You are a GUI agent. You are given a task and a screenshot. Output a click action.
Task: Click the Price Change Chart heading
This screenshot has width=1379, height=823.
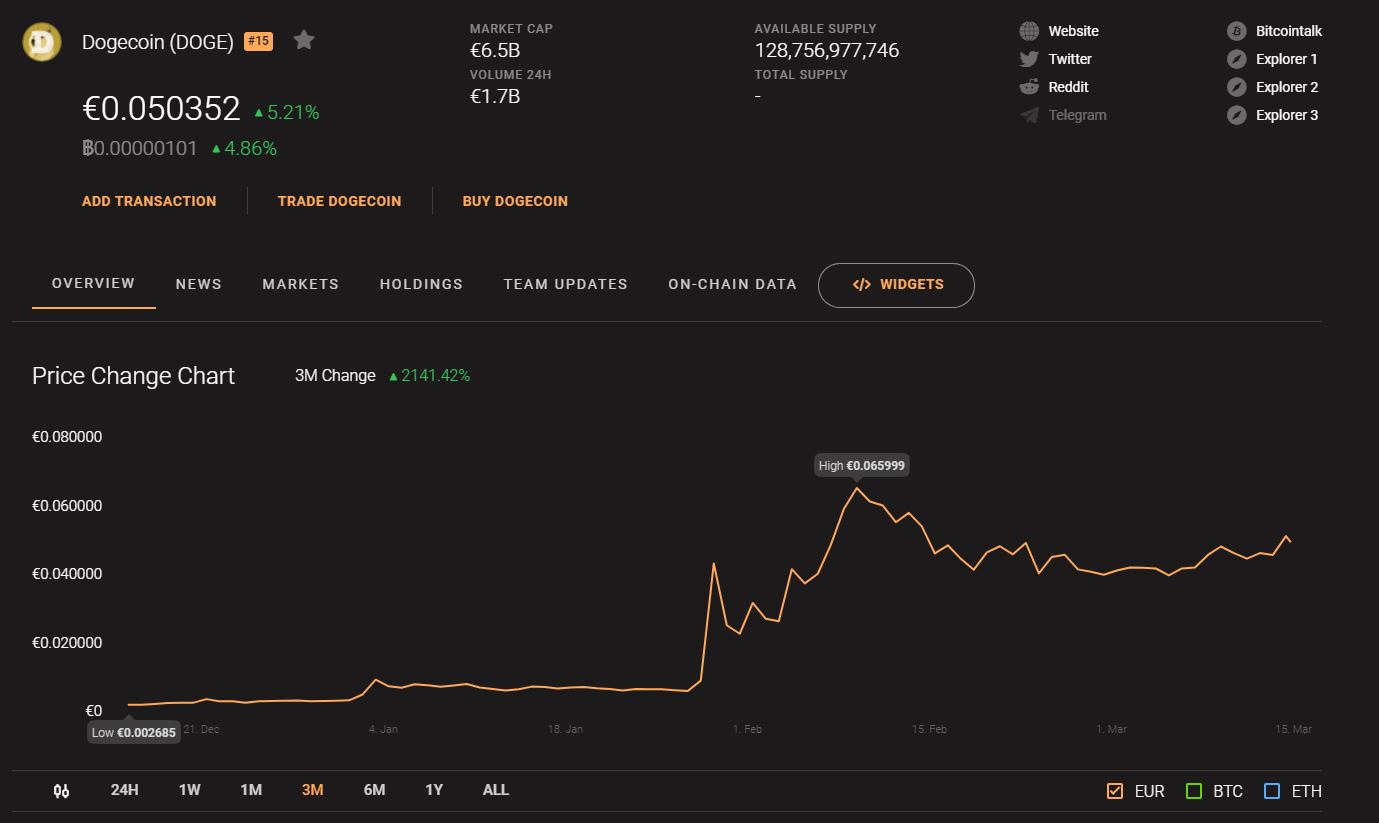(134, 376)
